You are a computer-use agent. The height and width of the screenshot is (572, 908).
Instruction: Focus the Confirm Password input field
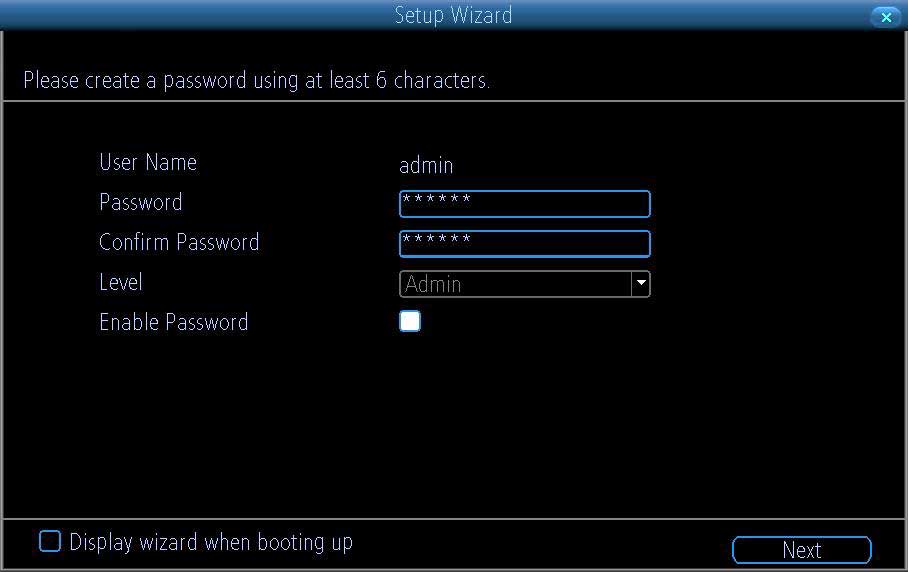(x=524, y=244)
